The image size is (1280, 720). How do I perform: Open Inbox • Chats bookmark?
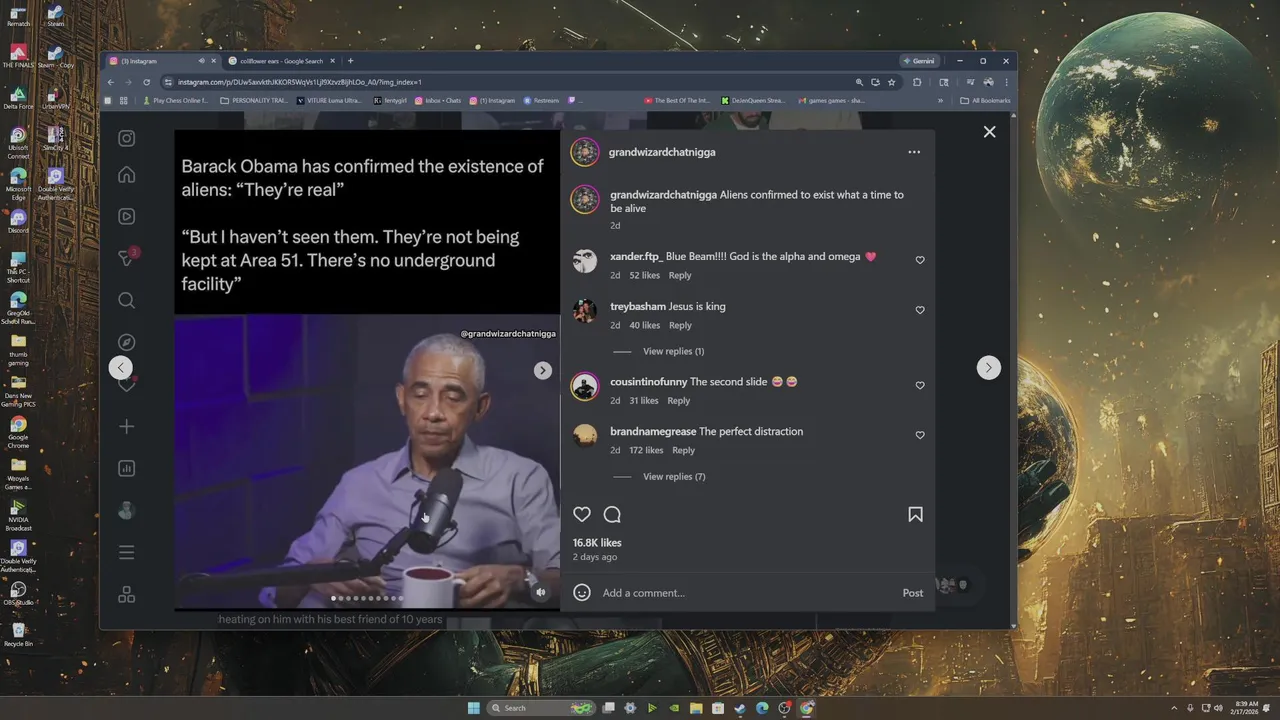click(438, 100)
